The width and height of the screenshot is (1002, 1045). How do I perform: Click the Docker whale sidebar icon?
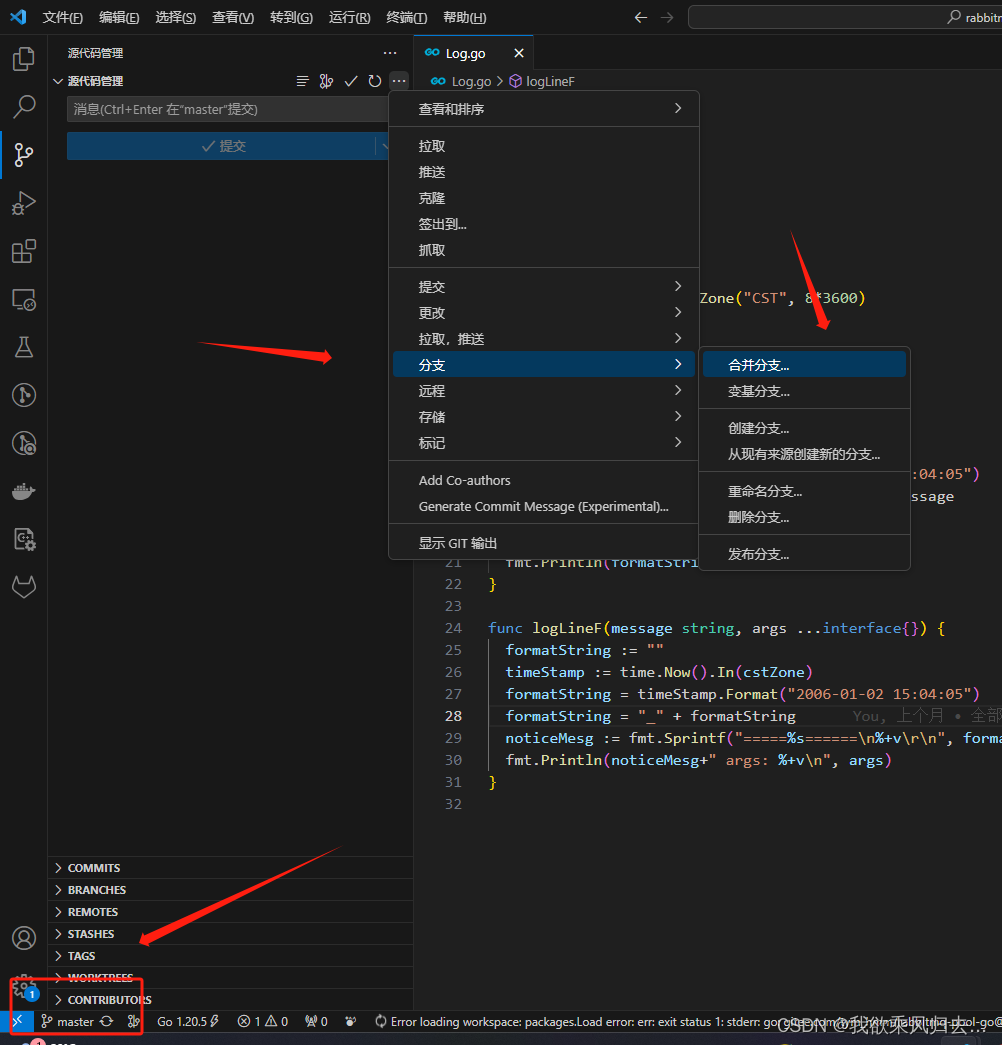24,490
